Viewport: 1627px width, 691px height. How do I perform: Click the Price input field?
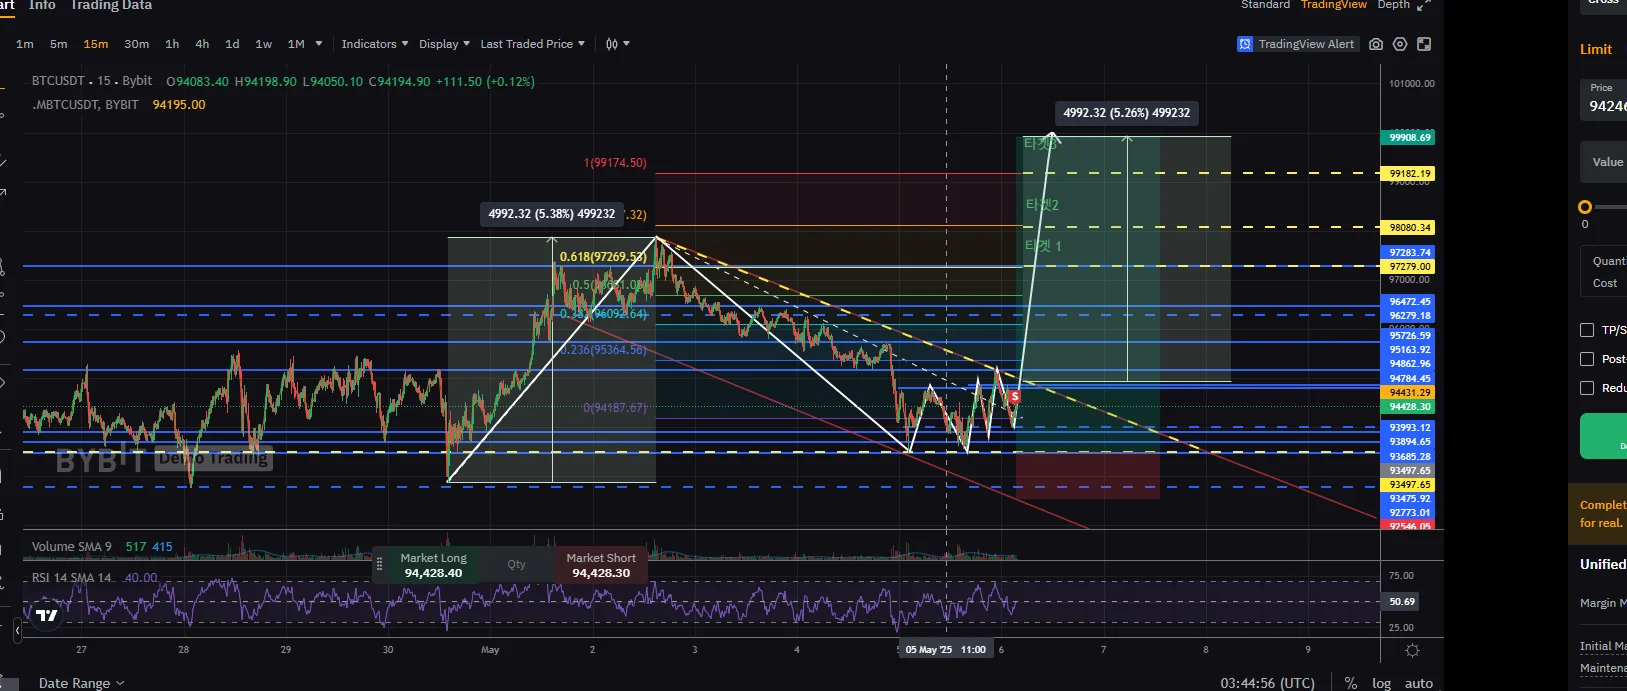(1603, 98)
